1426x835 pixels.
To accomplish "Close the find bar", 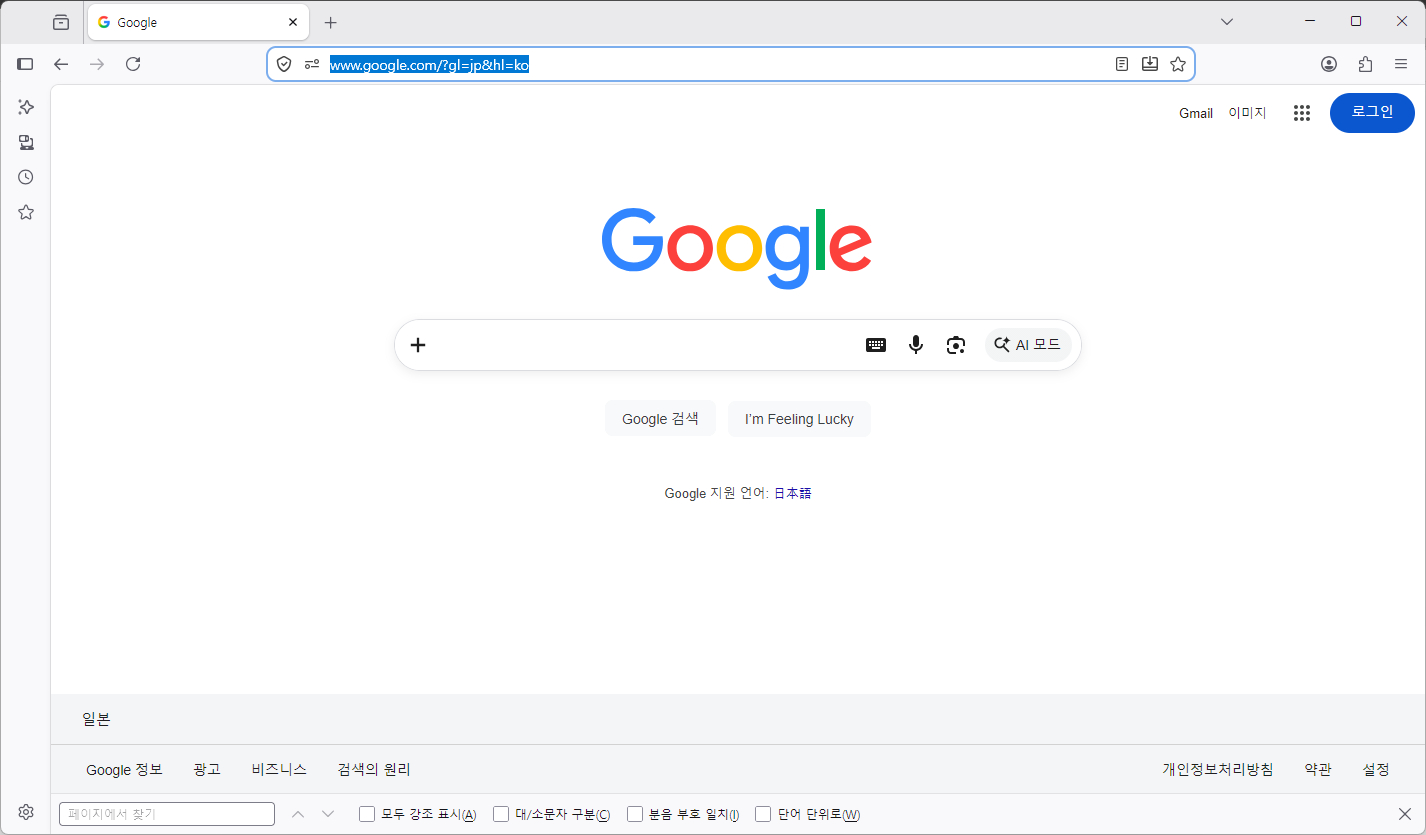I will 1404,814.
